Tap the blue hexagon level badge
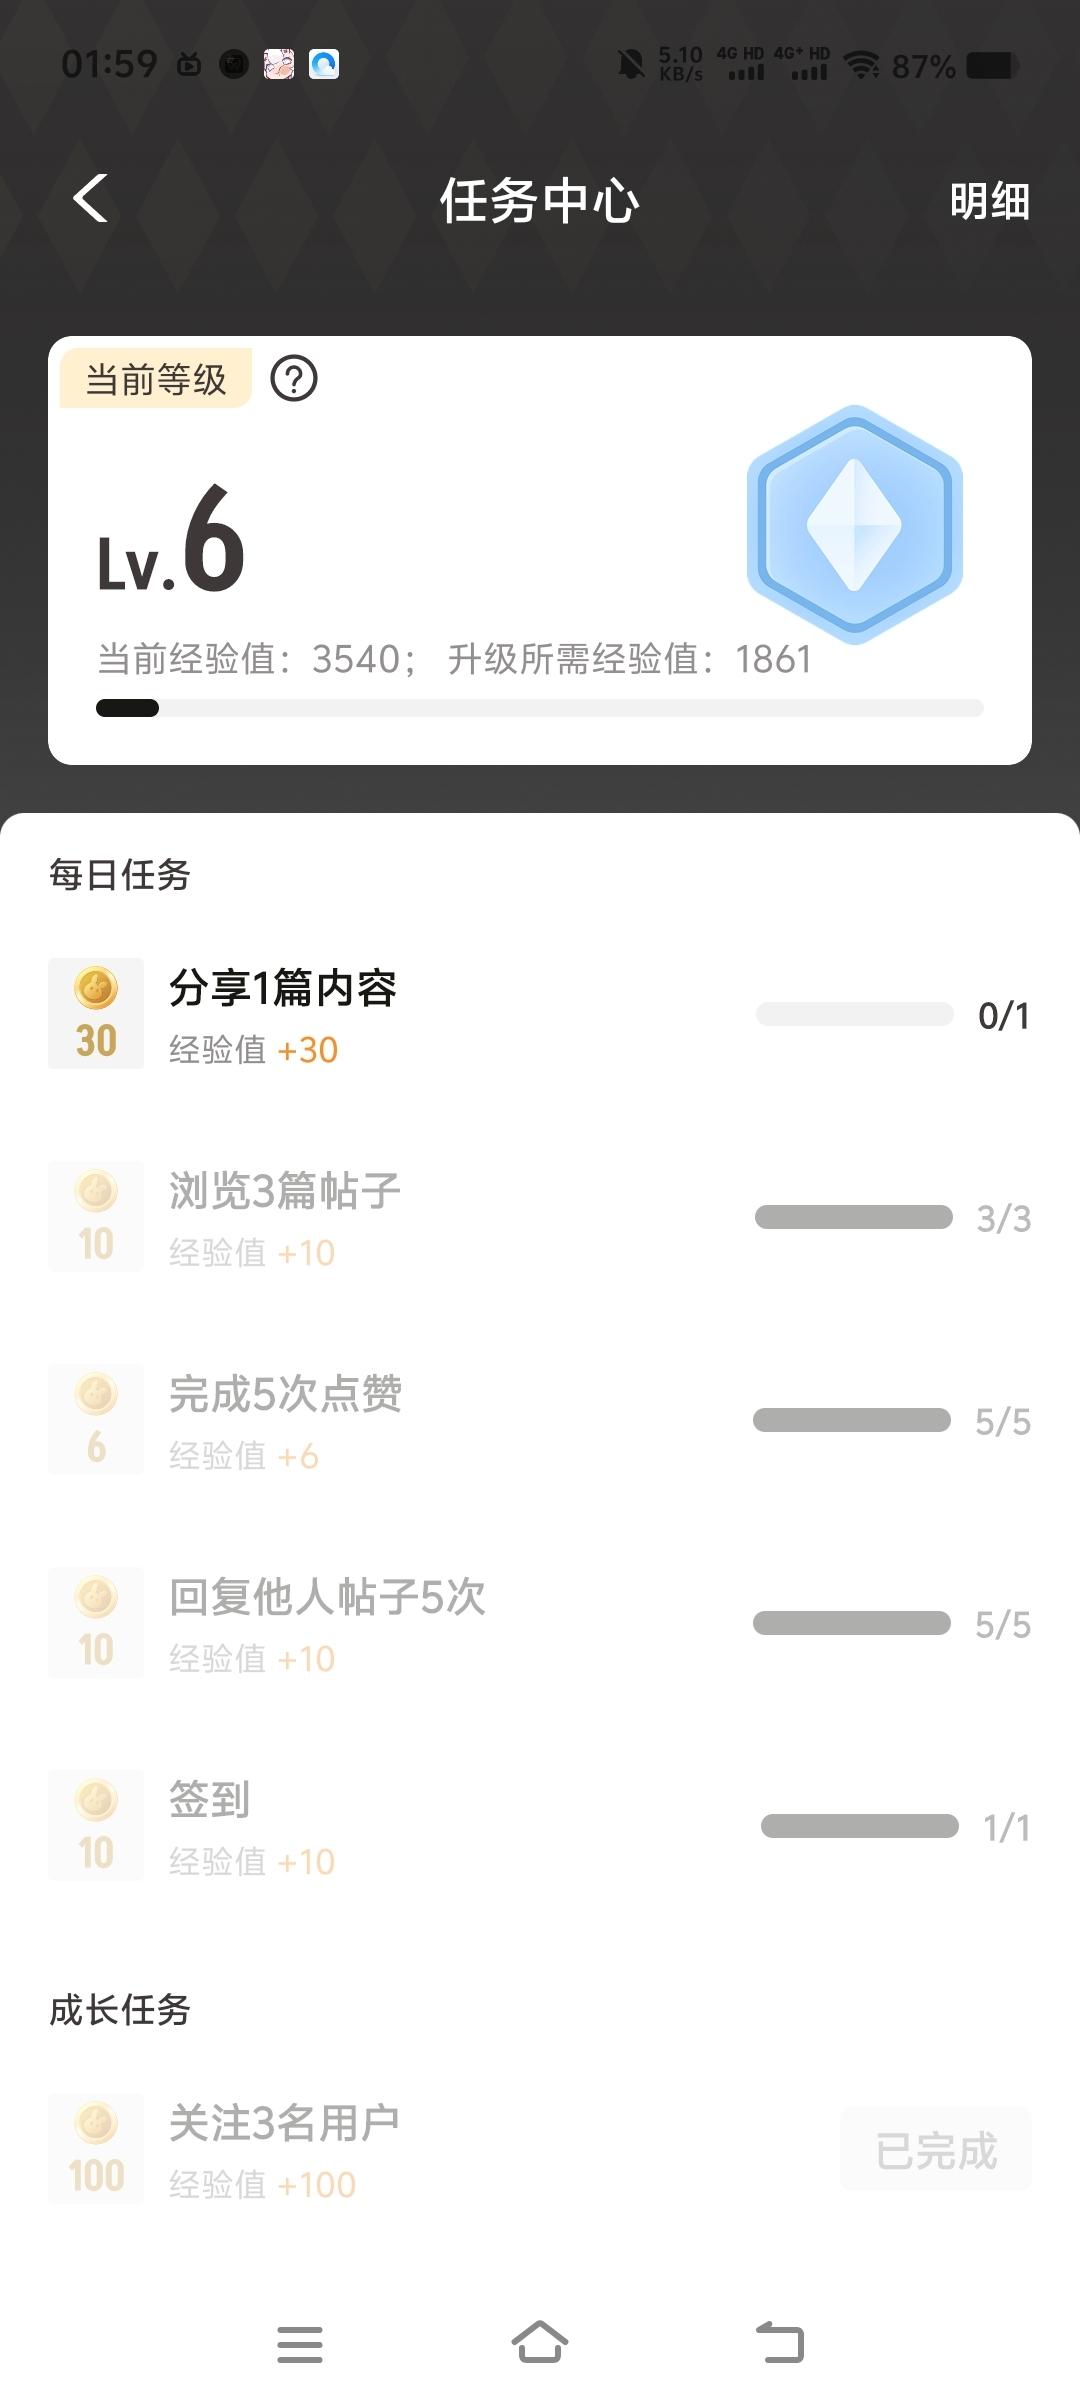1080x2408 pixels. click(854, 523)
